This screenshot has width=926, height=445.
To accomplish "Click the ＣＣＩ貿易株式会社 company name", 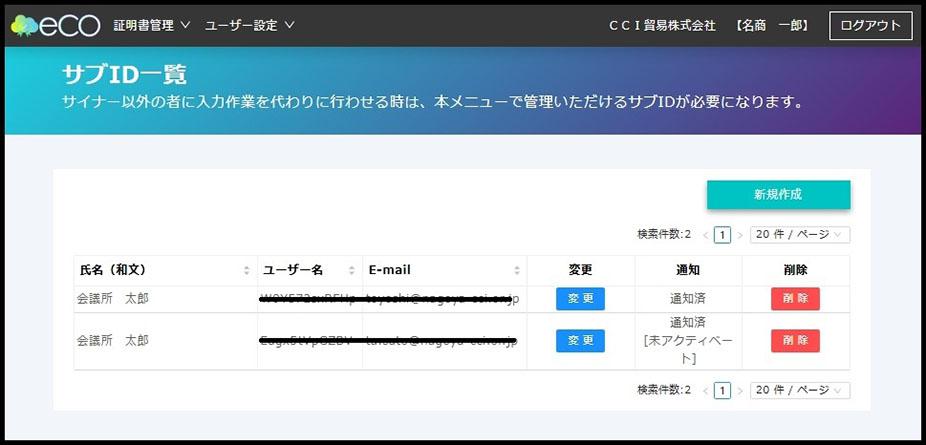I will coord(662,25).
